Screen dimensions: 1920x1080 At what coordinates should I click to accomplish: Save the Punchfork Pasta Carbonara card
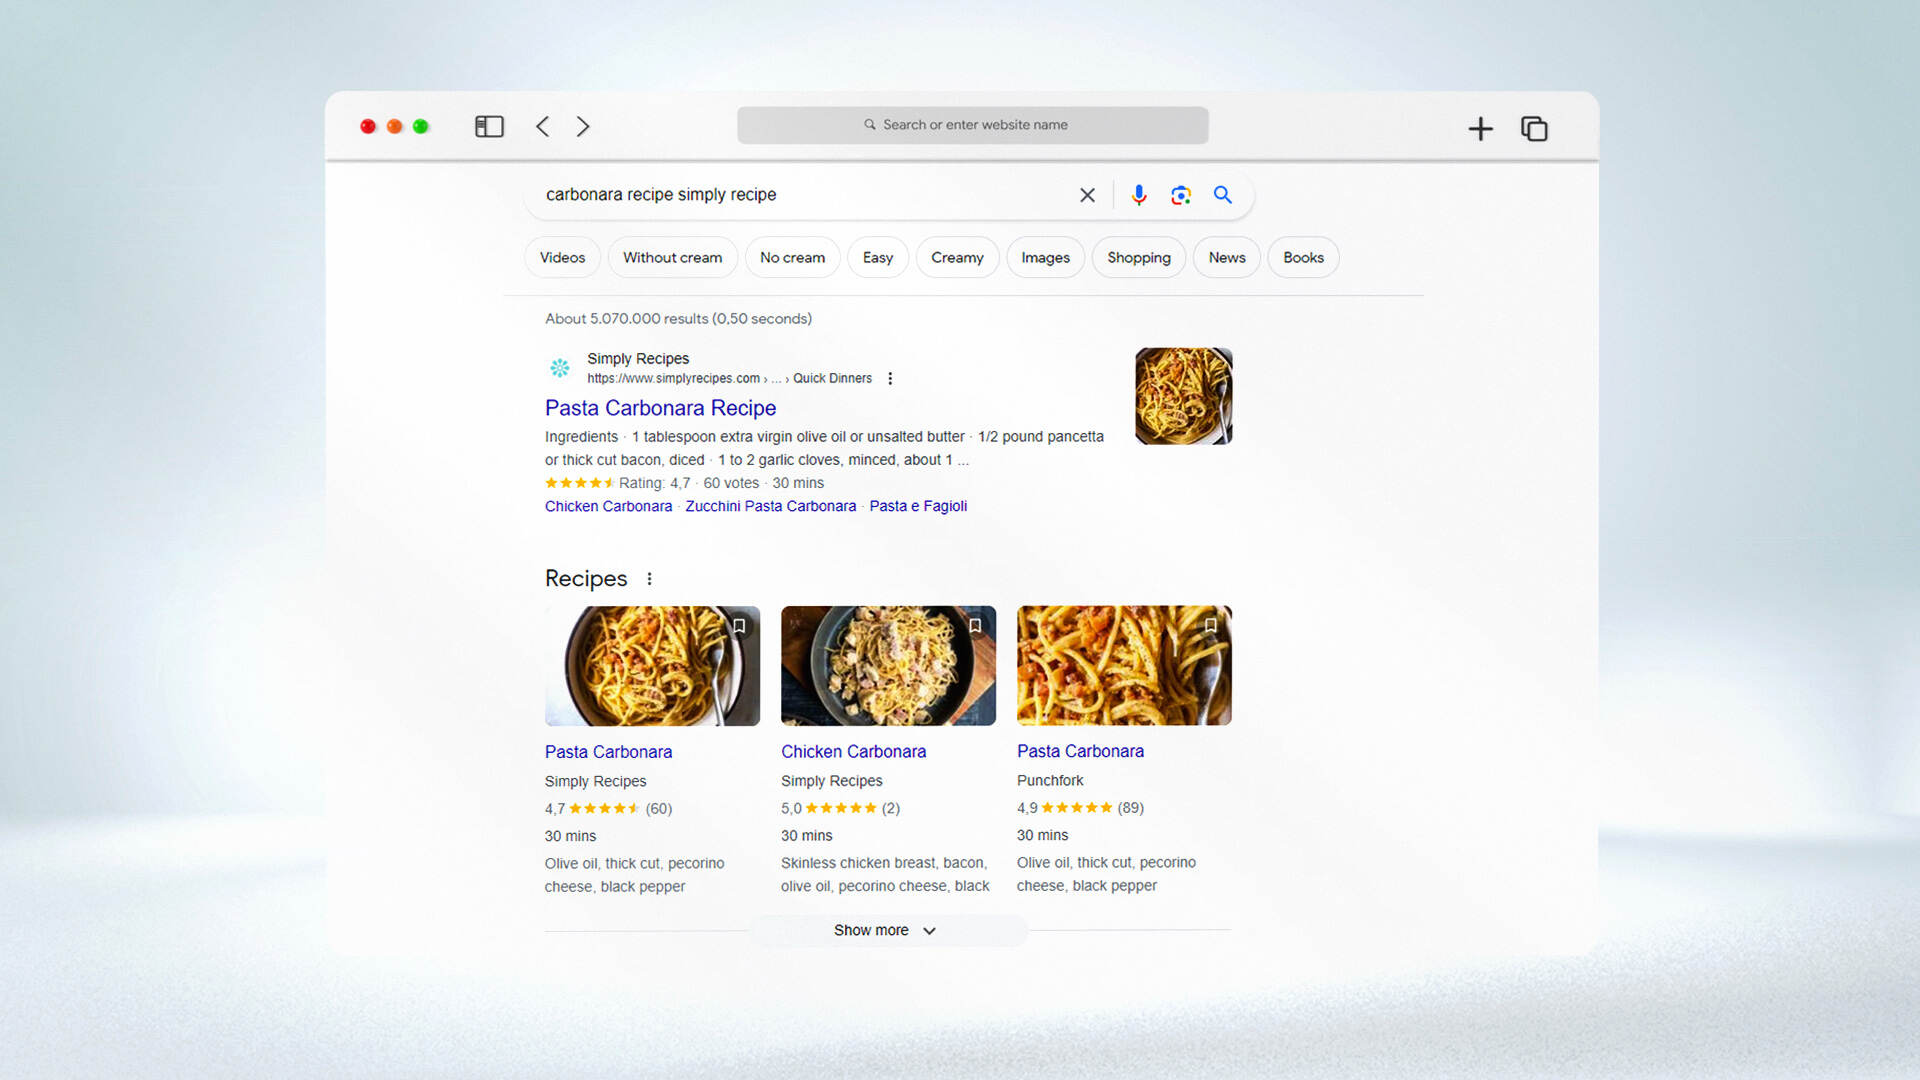pos(1210,626)
